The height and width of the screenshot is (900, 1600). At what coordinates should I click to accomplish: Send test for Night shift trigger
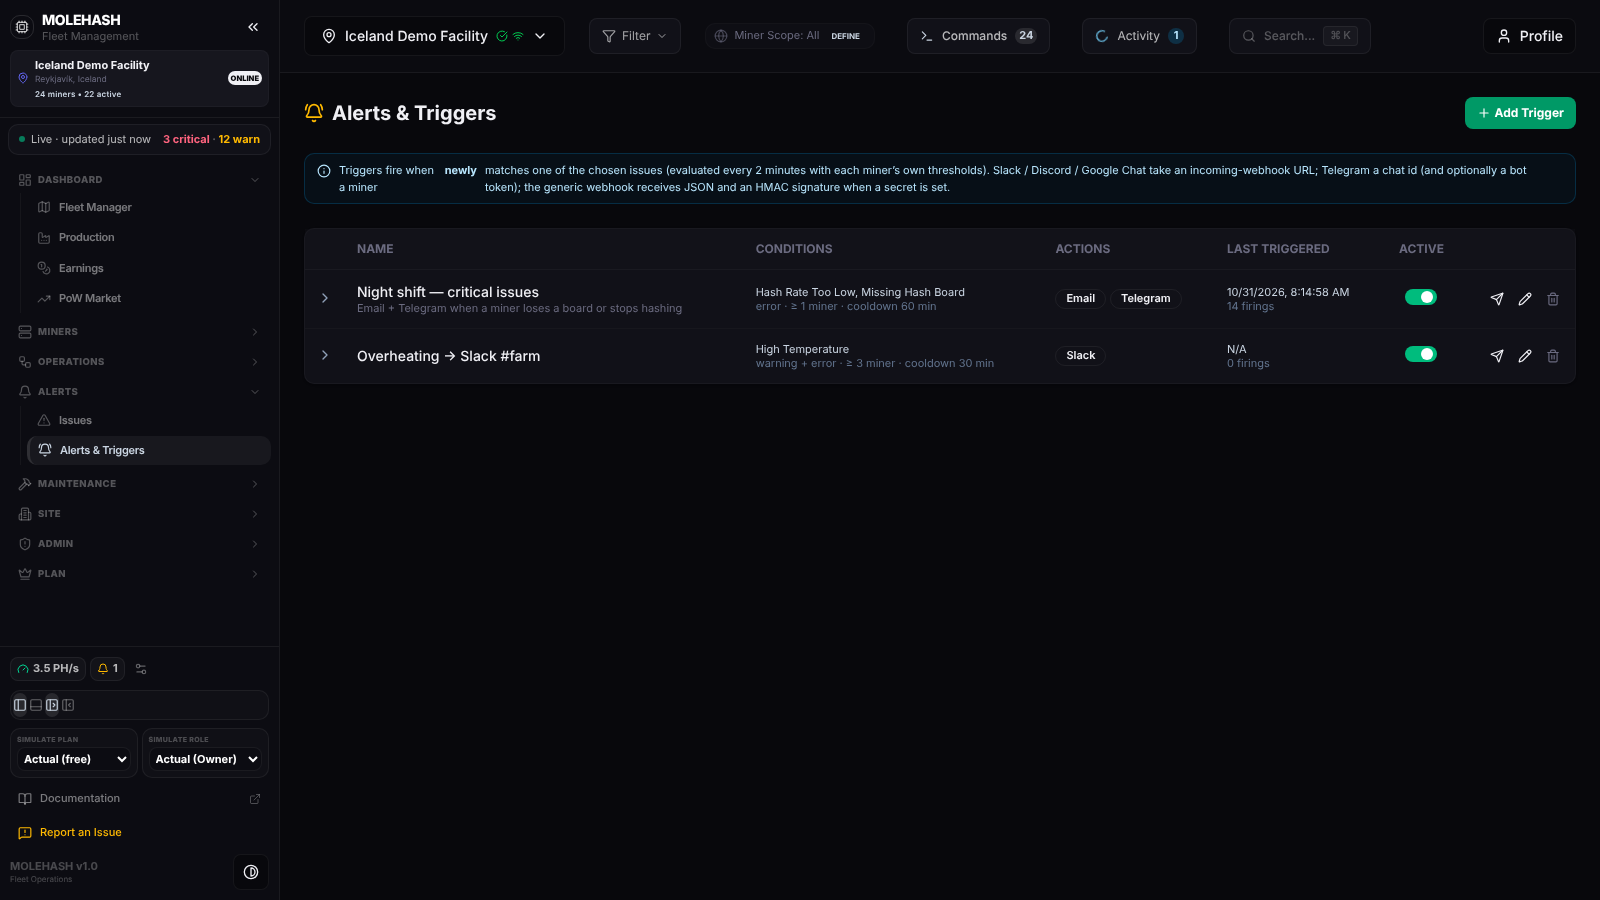click(1497, 299)
